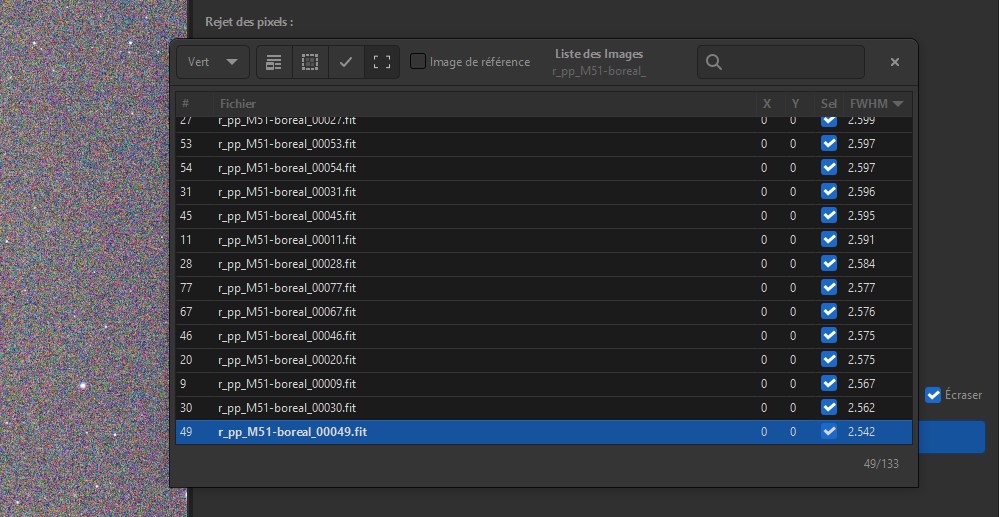The image size is (999, 517).
Task: Click the Sel column header
Action: tap(828, 104)
